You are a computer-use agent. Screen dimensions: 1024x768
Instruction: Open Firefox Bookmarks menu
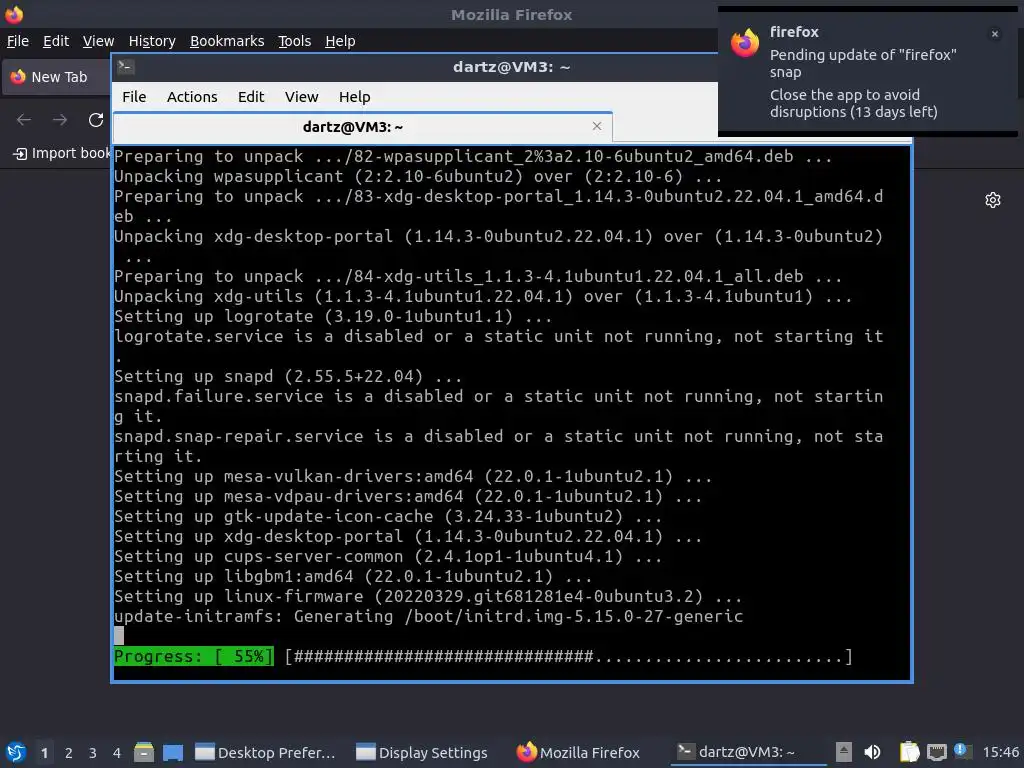pos(227,41)
